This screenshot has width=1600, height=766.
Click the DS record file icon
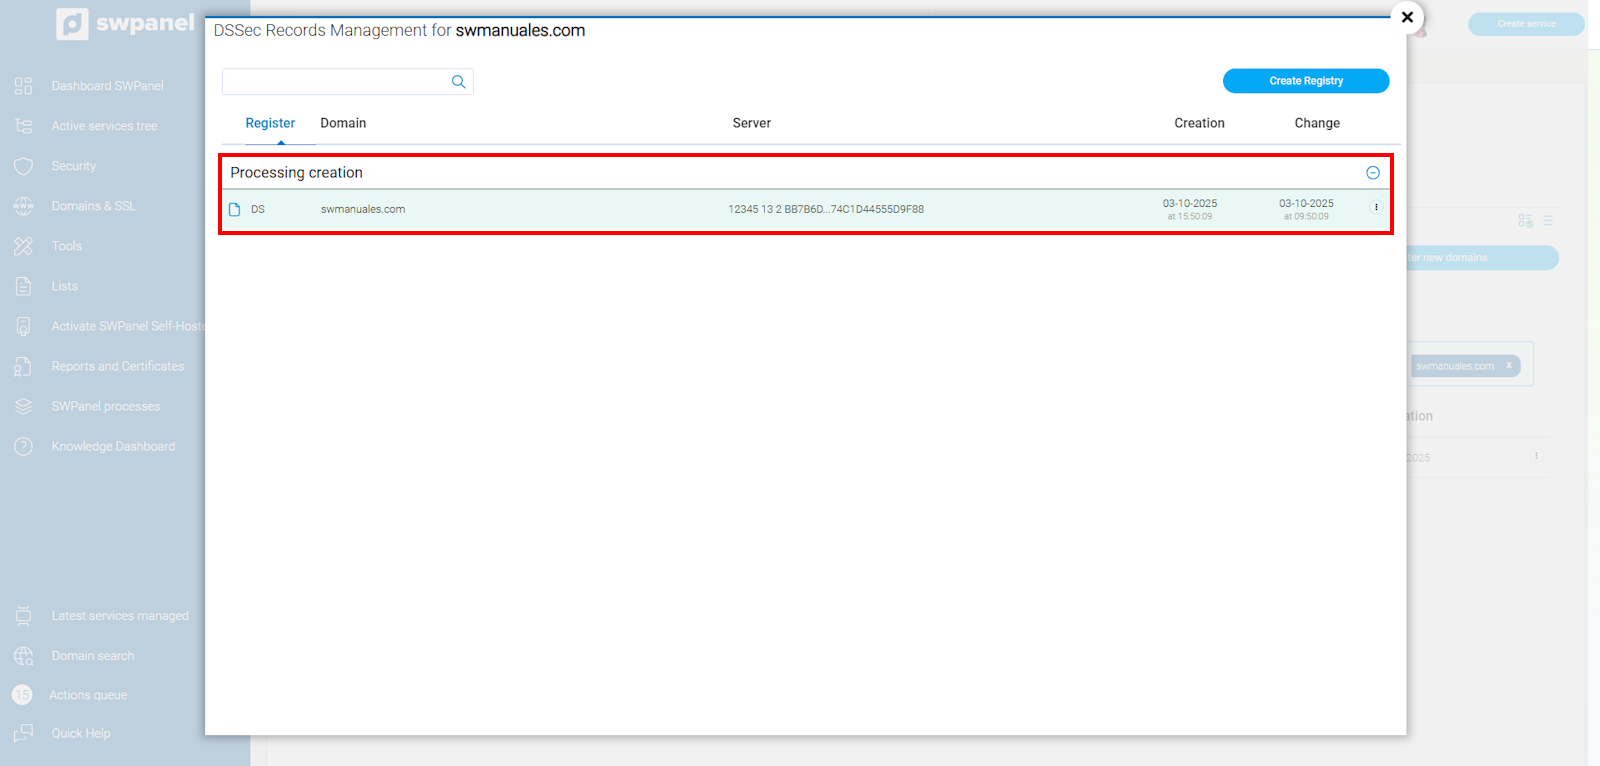coord(235,209)
